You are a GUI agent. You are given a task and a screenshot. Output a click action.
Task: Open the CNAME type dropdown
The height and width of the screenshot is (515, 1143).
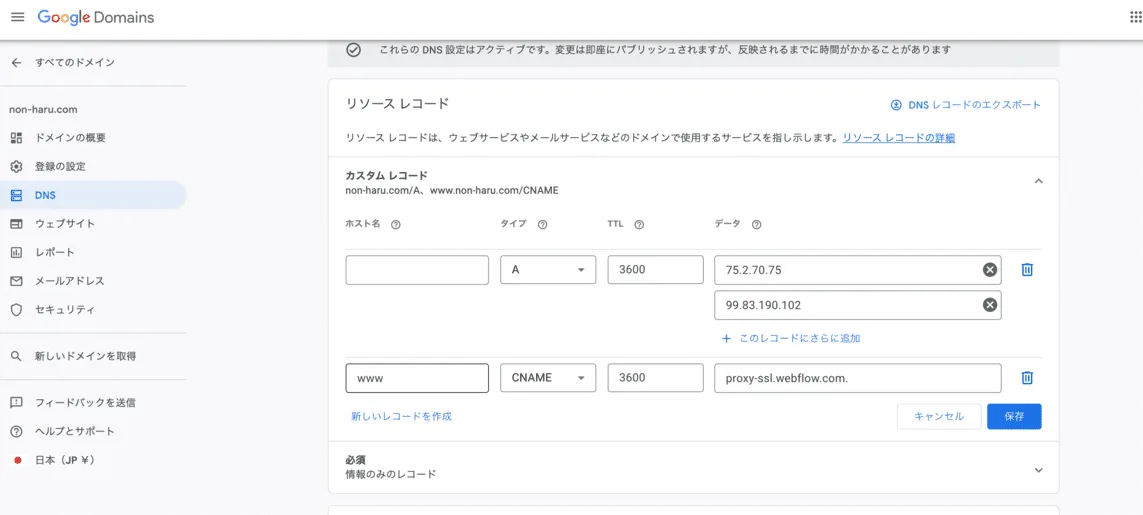click(x=548, y=378)
